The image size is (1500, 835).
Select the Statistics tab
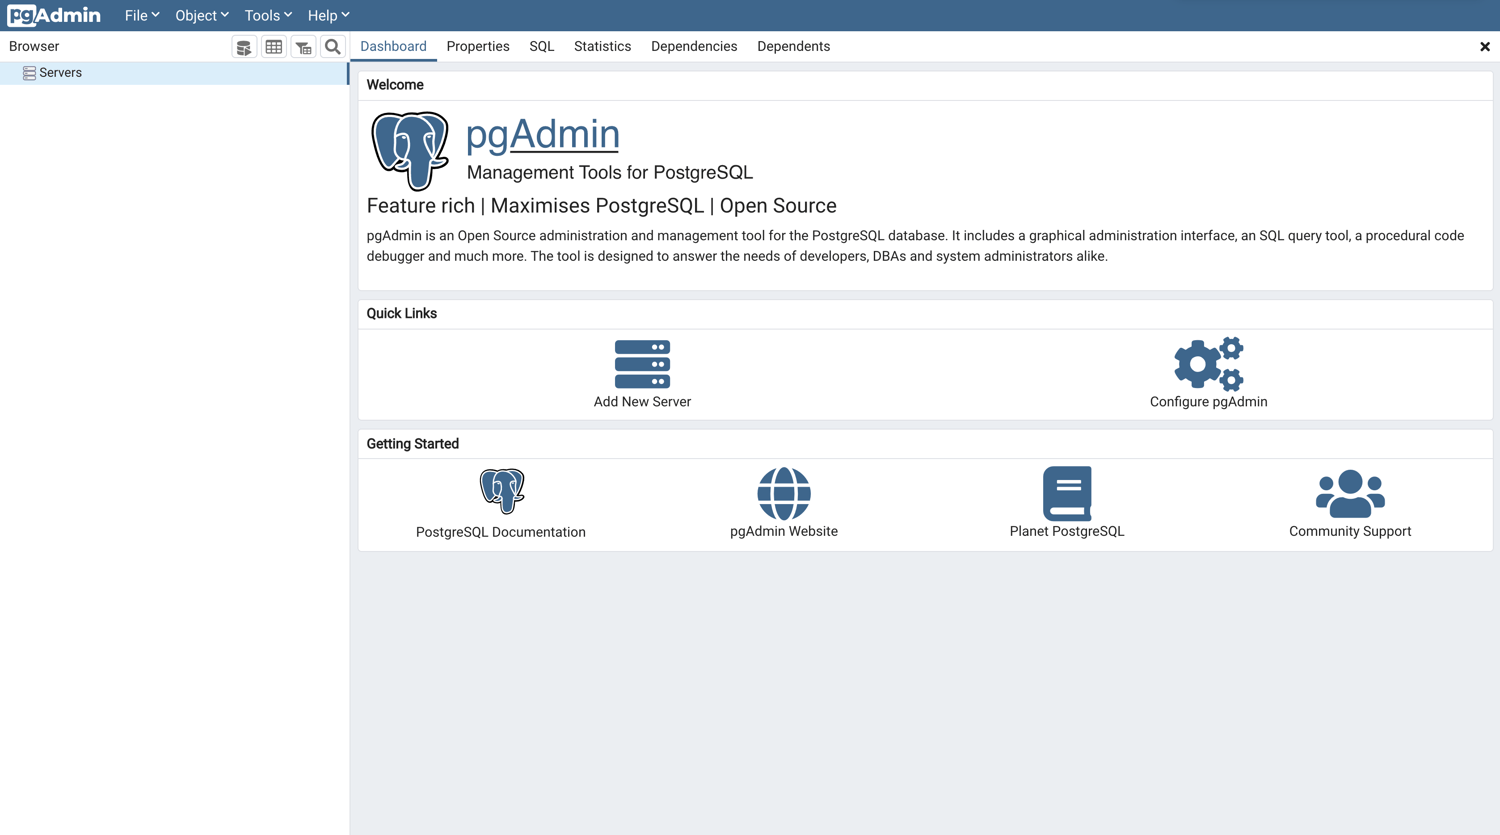pyautogui.click(x=602, y=46)
